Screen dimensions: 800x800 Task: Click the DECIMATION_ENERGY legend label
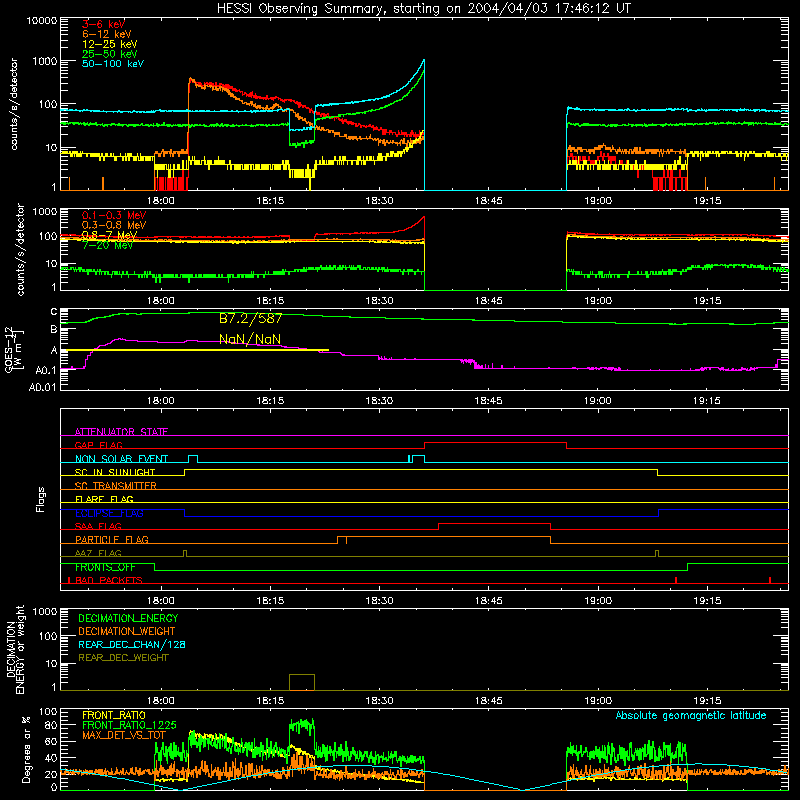coord(128,618)
